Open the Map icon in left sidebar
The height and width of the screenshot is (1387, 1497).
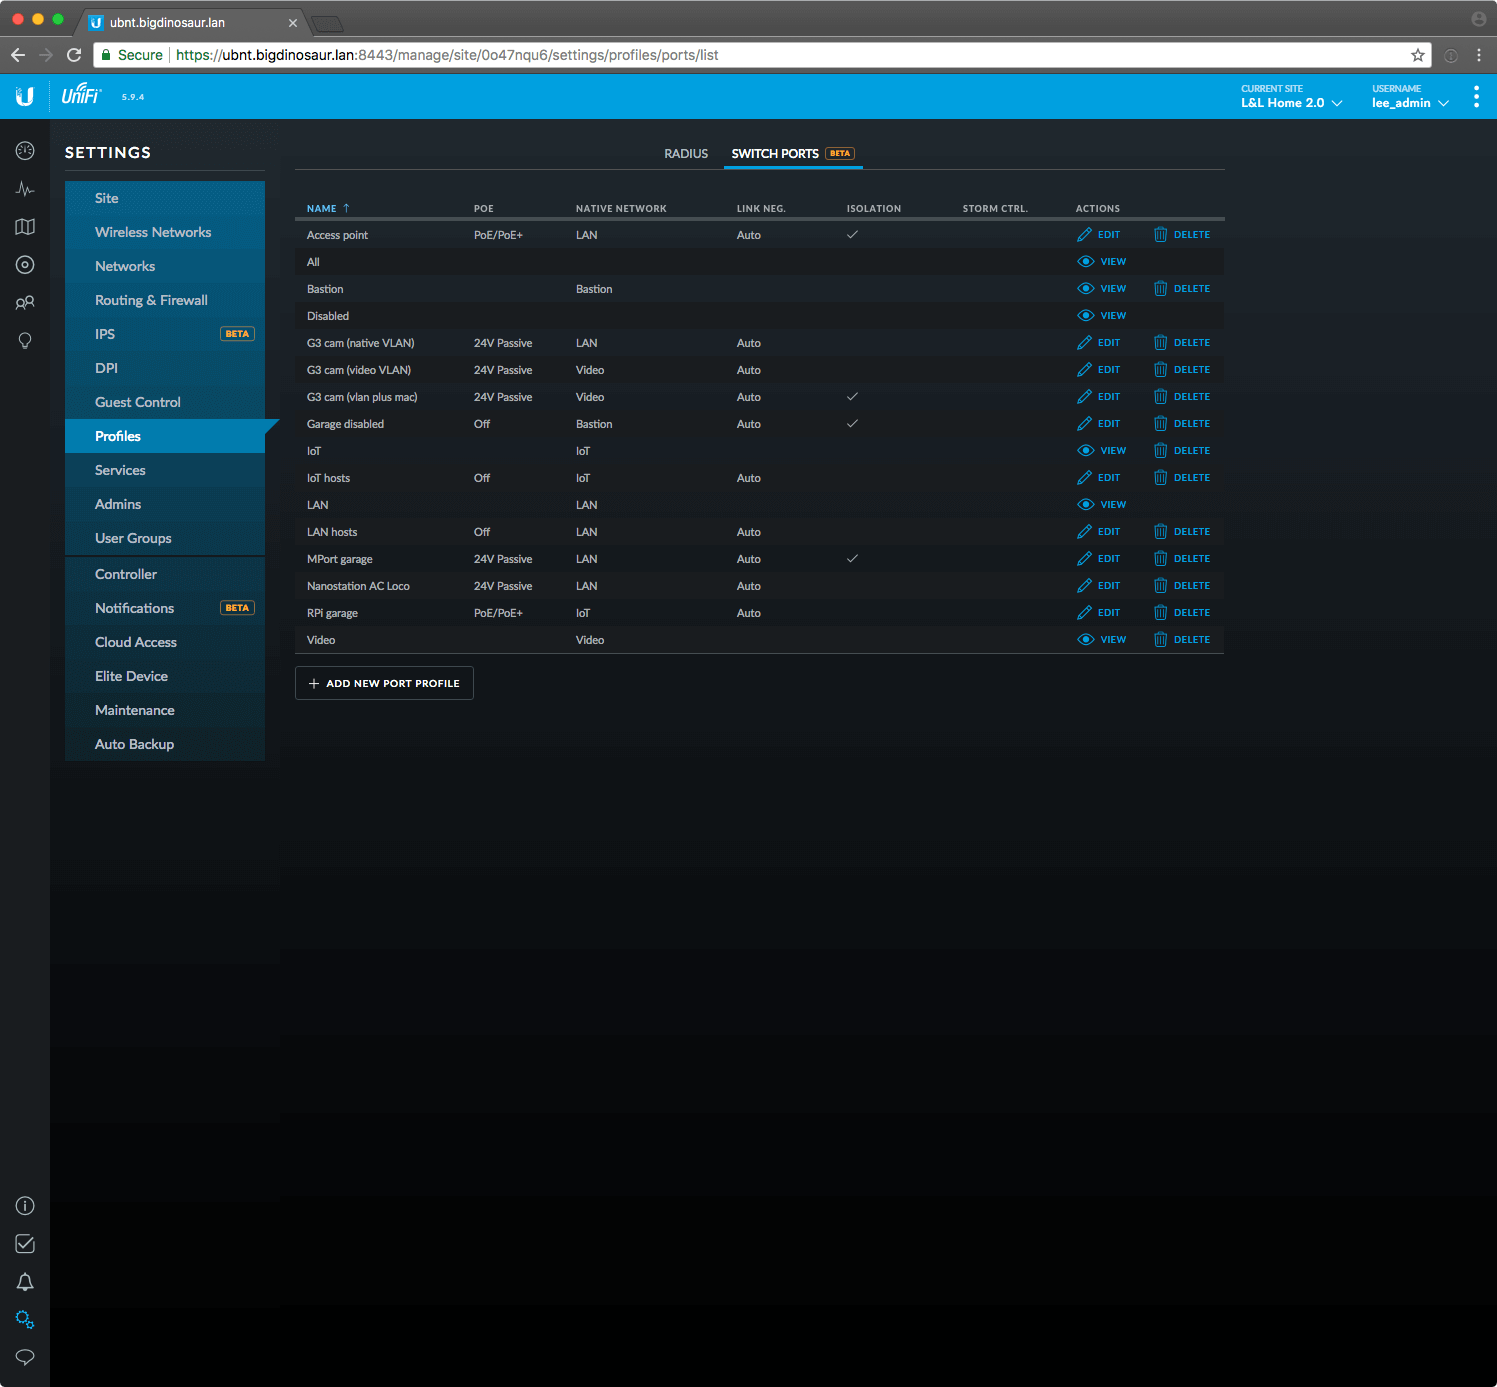(x=25, y=227)
